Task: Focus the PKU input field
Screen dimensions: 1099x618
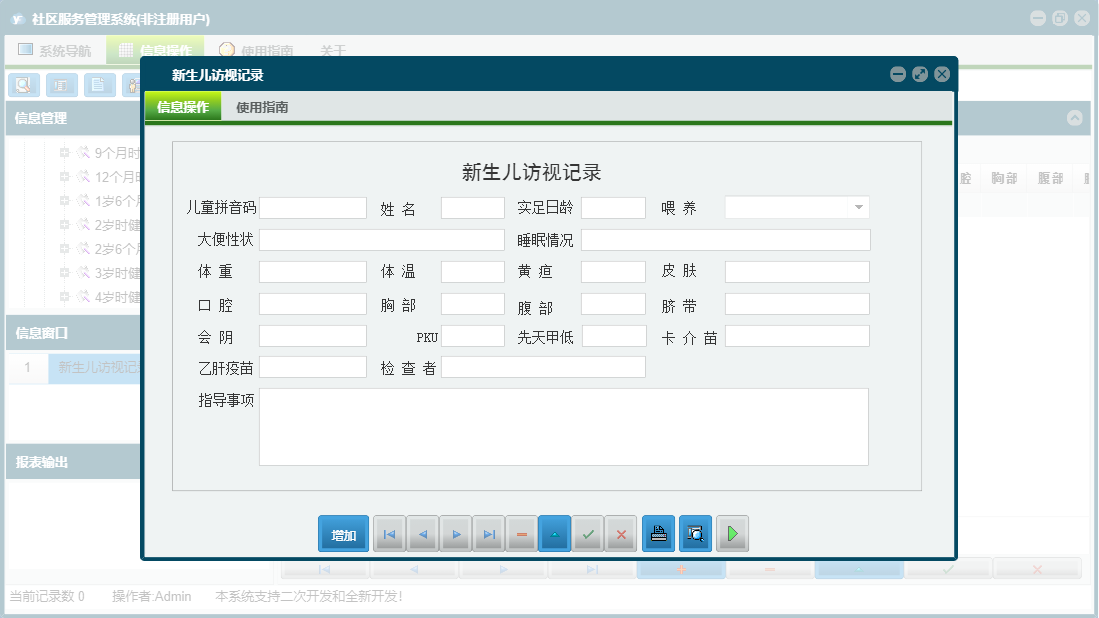Action: pos(472,336)
